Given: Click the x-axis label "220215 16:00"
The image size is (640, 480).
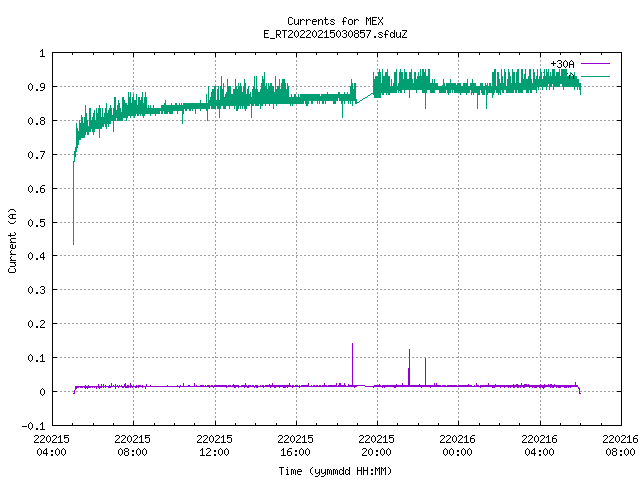Looking at the screenshot, I should [296, 445].
